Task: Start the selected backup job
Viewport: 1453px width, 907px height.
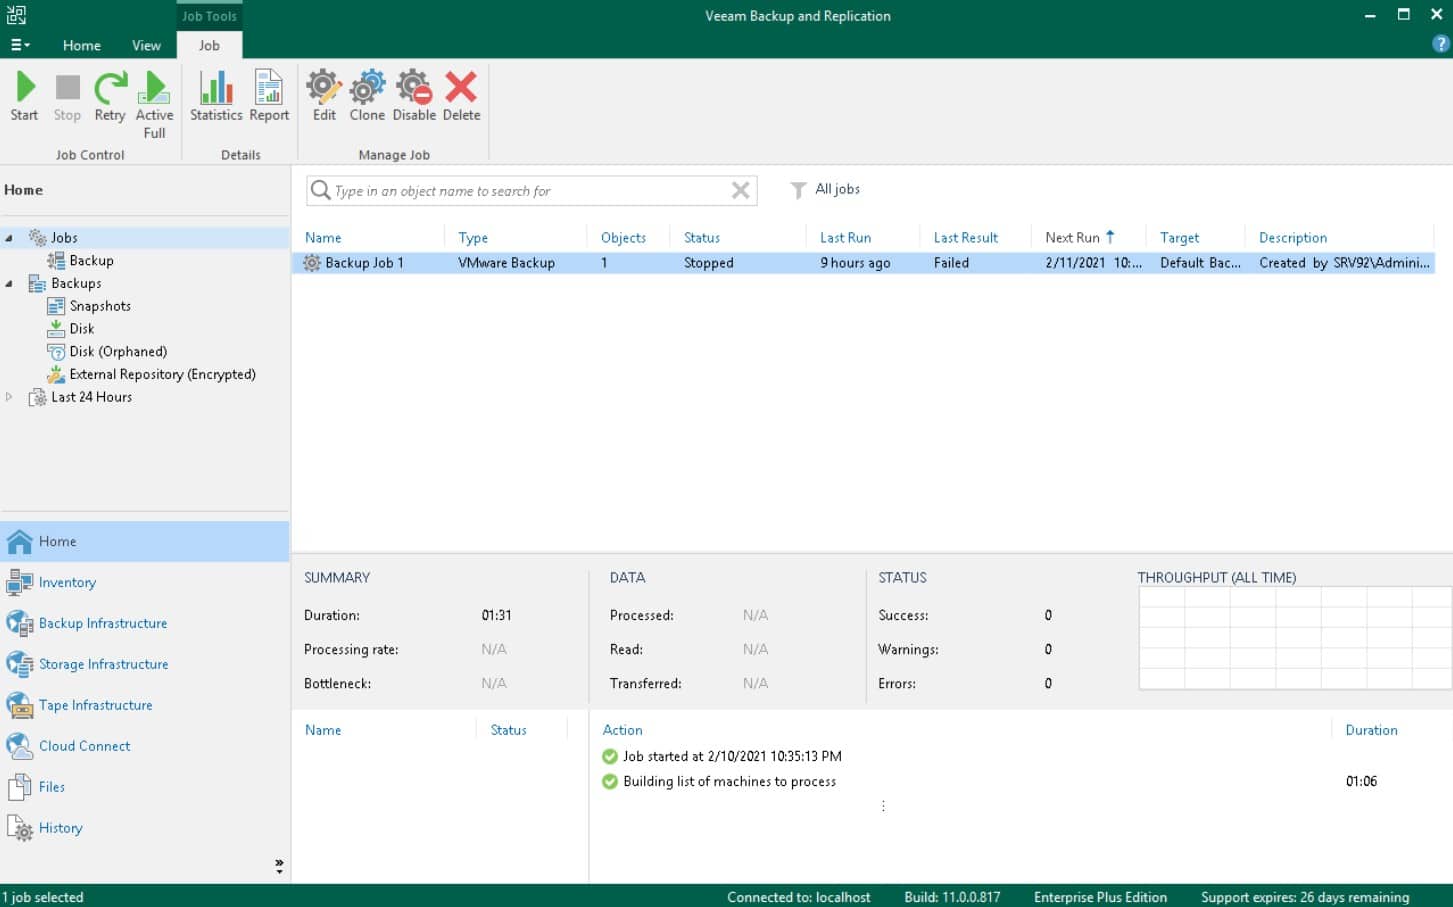Action: pos(23,95)
